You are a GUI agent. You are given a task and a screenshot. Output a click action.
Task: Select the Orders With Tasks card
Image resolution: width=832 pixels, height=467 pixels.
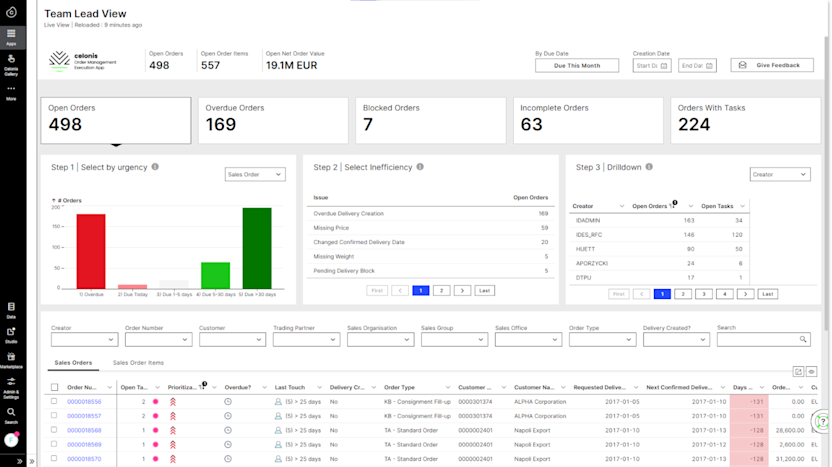(746, 120)
